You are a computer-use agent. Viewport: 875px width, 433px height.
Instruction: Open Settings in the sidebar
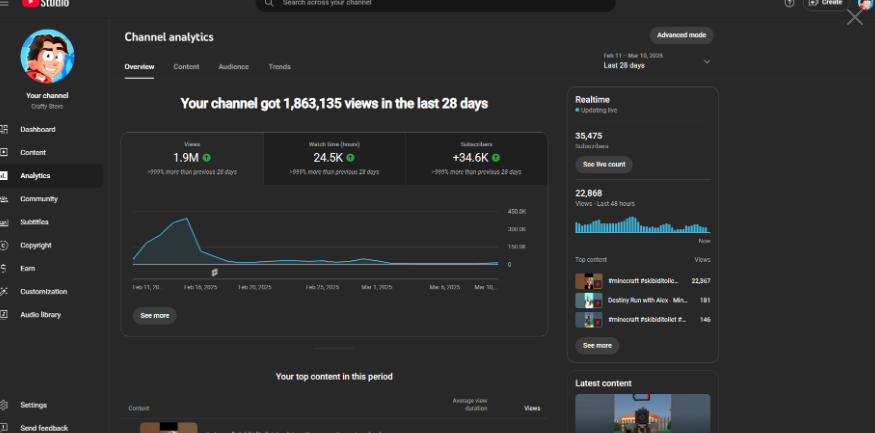(x=33, y=405)
